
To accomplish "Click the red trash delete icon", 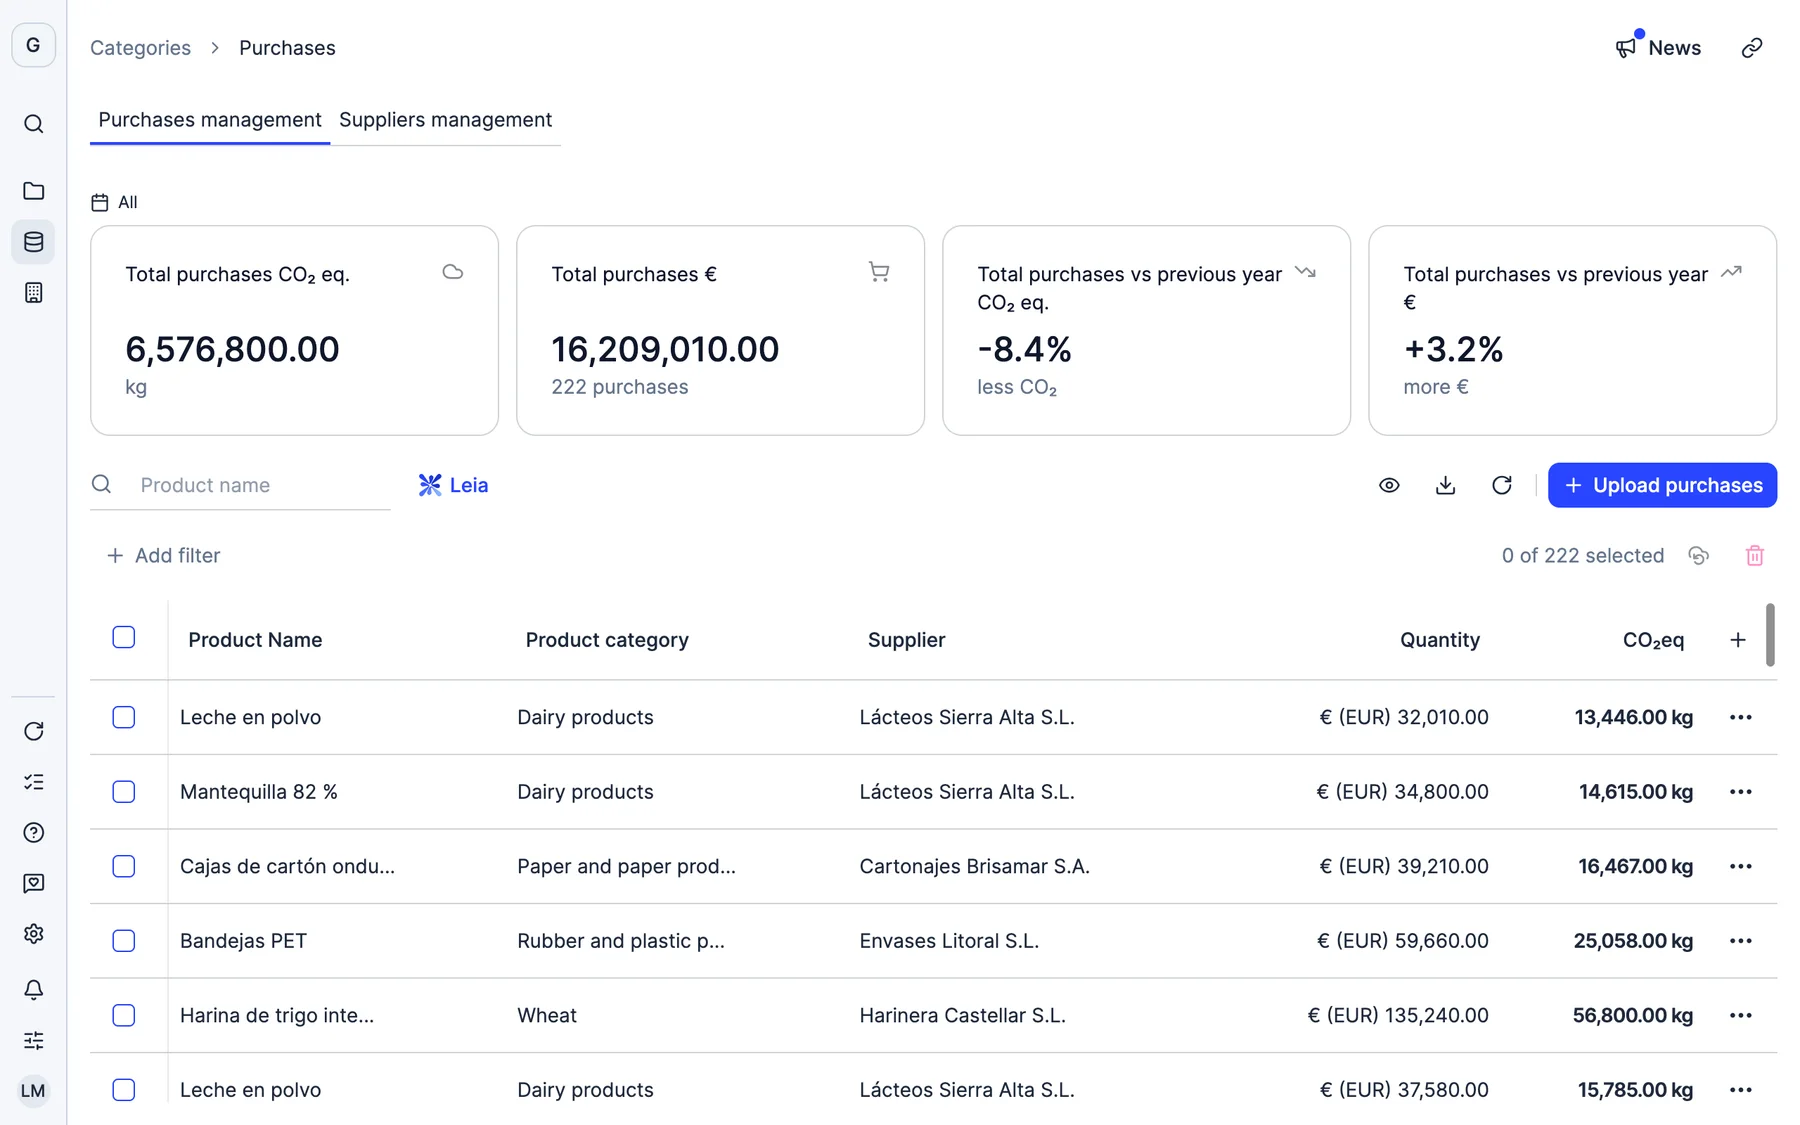I will pos(1755,556).
